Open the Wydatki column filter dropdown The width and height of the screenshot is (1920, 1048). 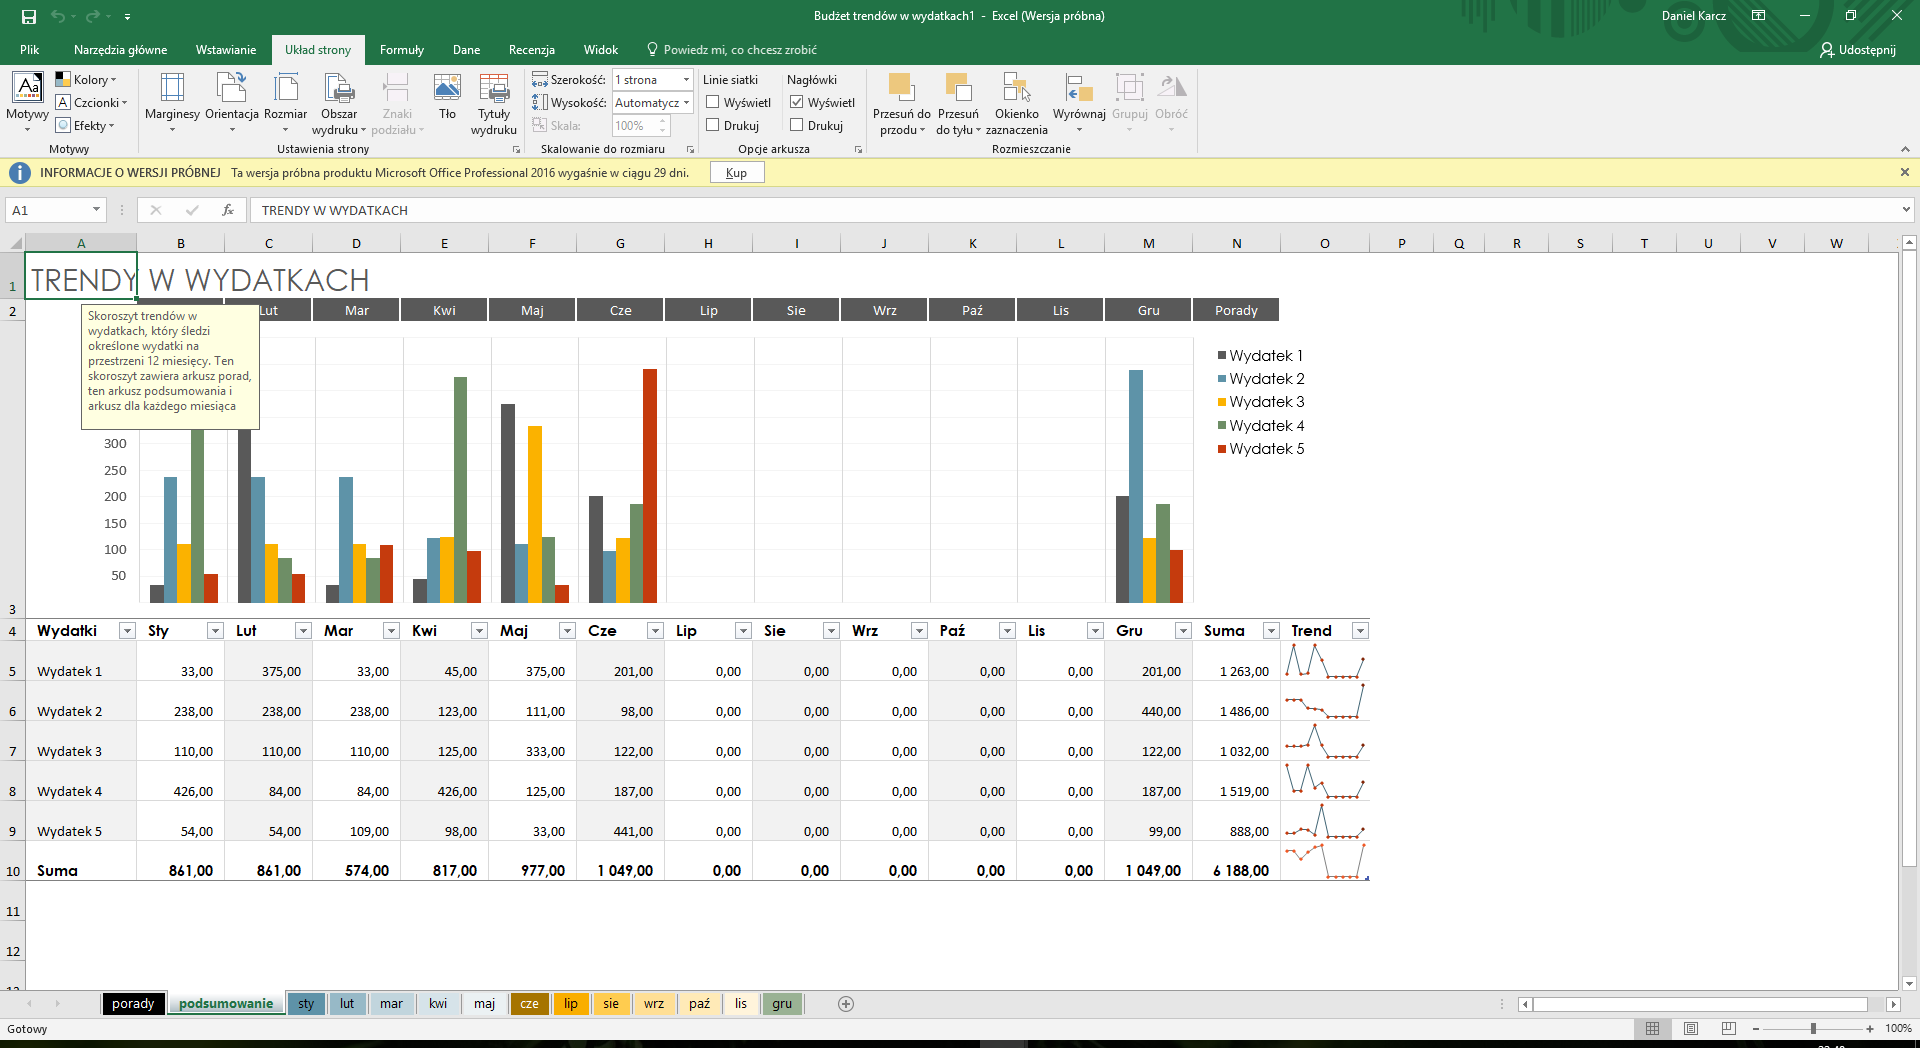pyautogui.click(x=127, y=631)
